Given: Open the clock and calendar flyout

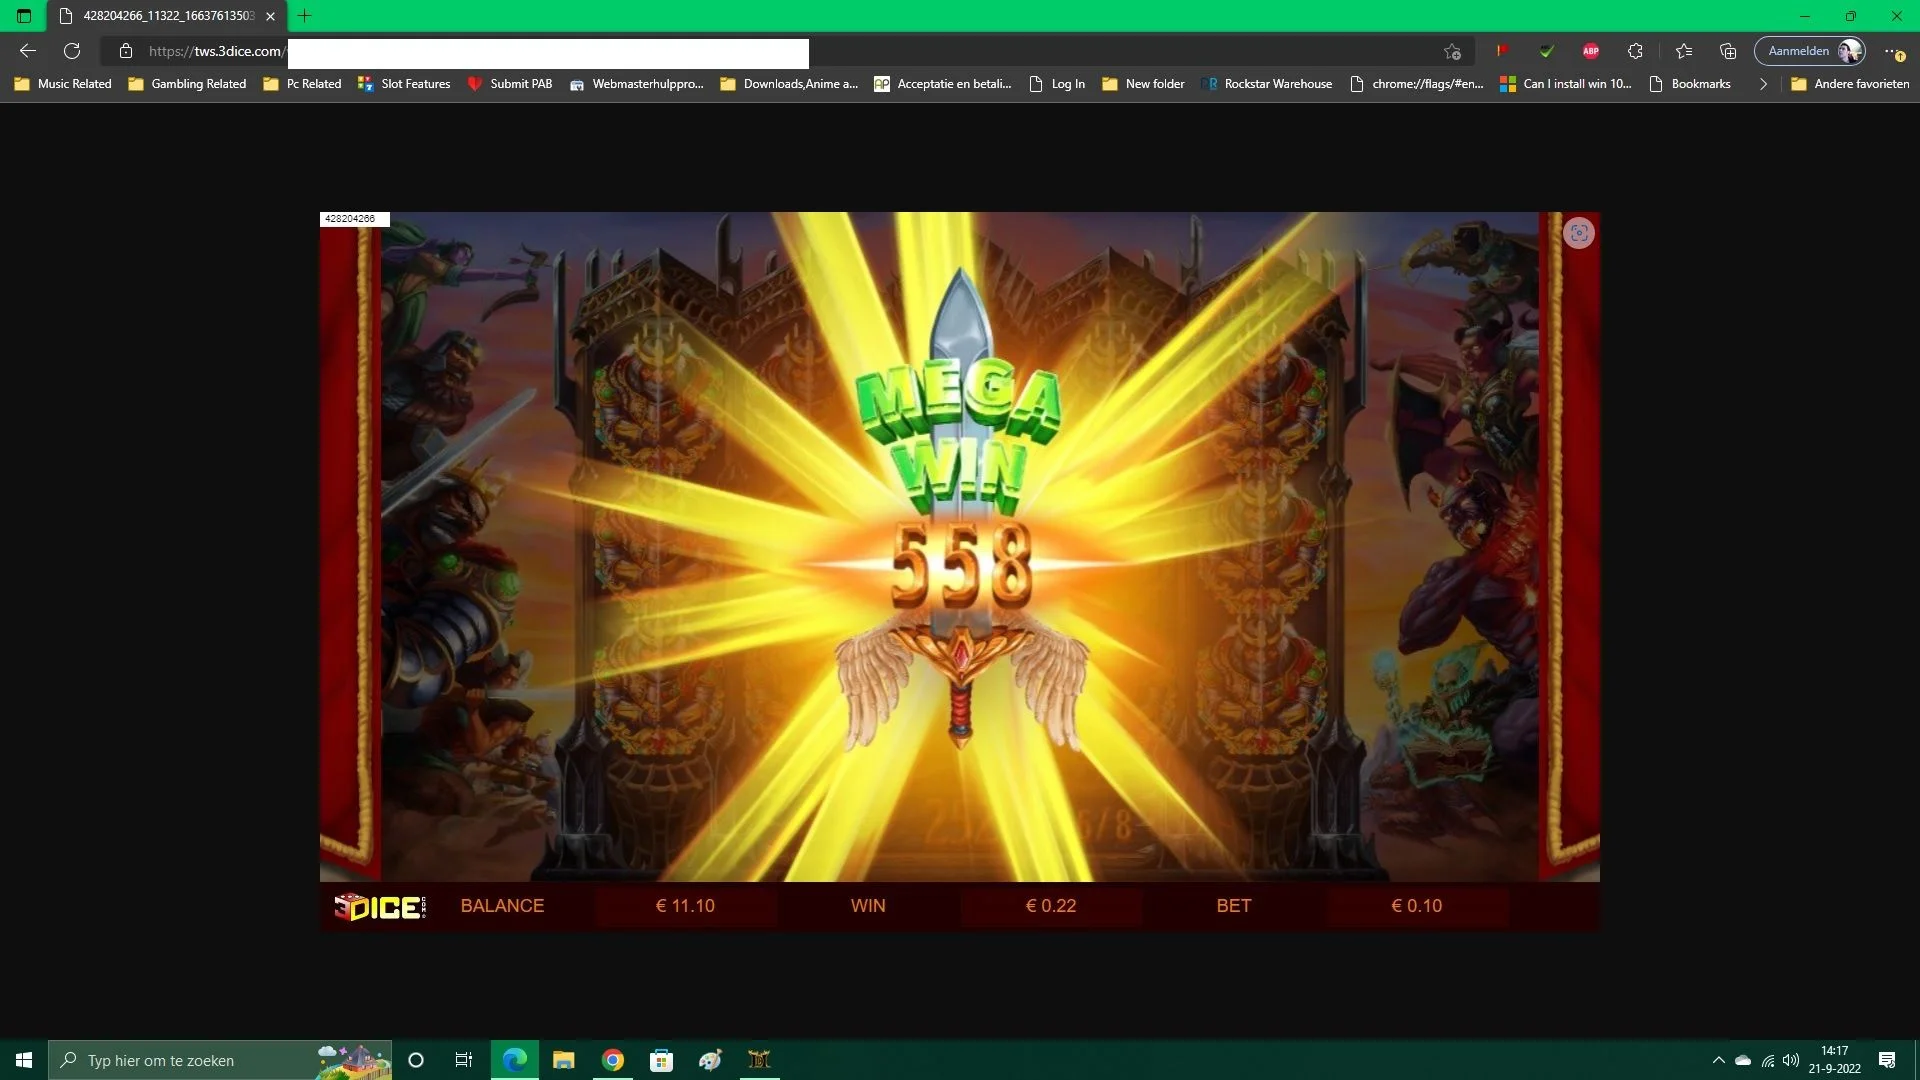Looking at the screenshot, I should click(x=1835, y=1060).
